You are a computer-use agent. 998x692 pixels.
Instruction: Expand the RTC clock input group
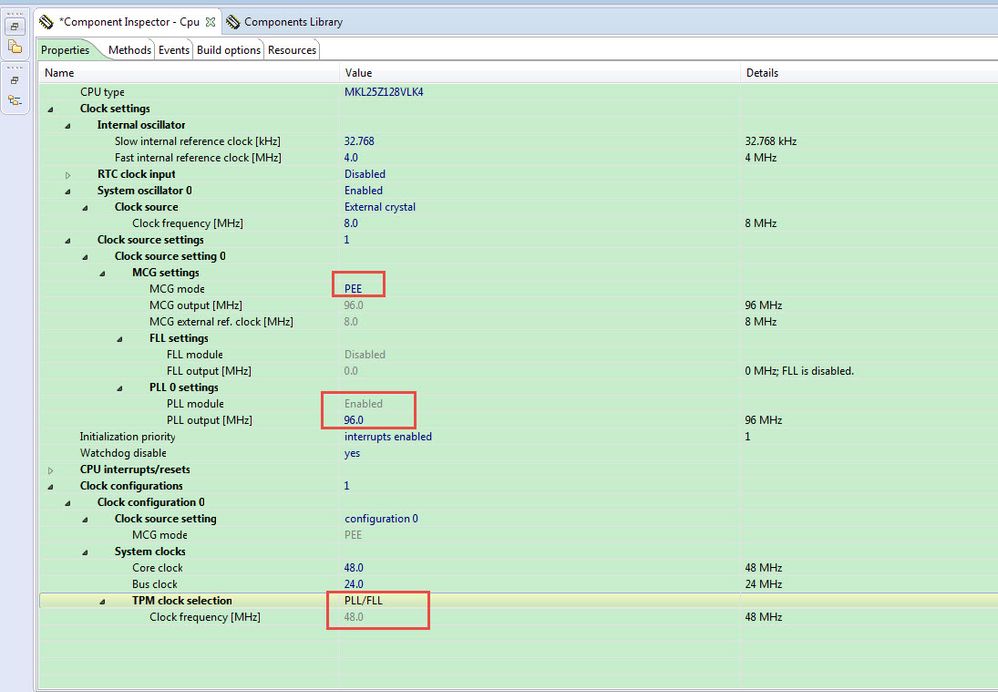point(67,175)
